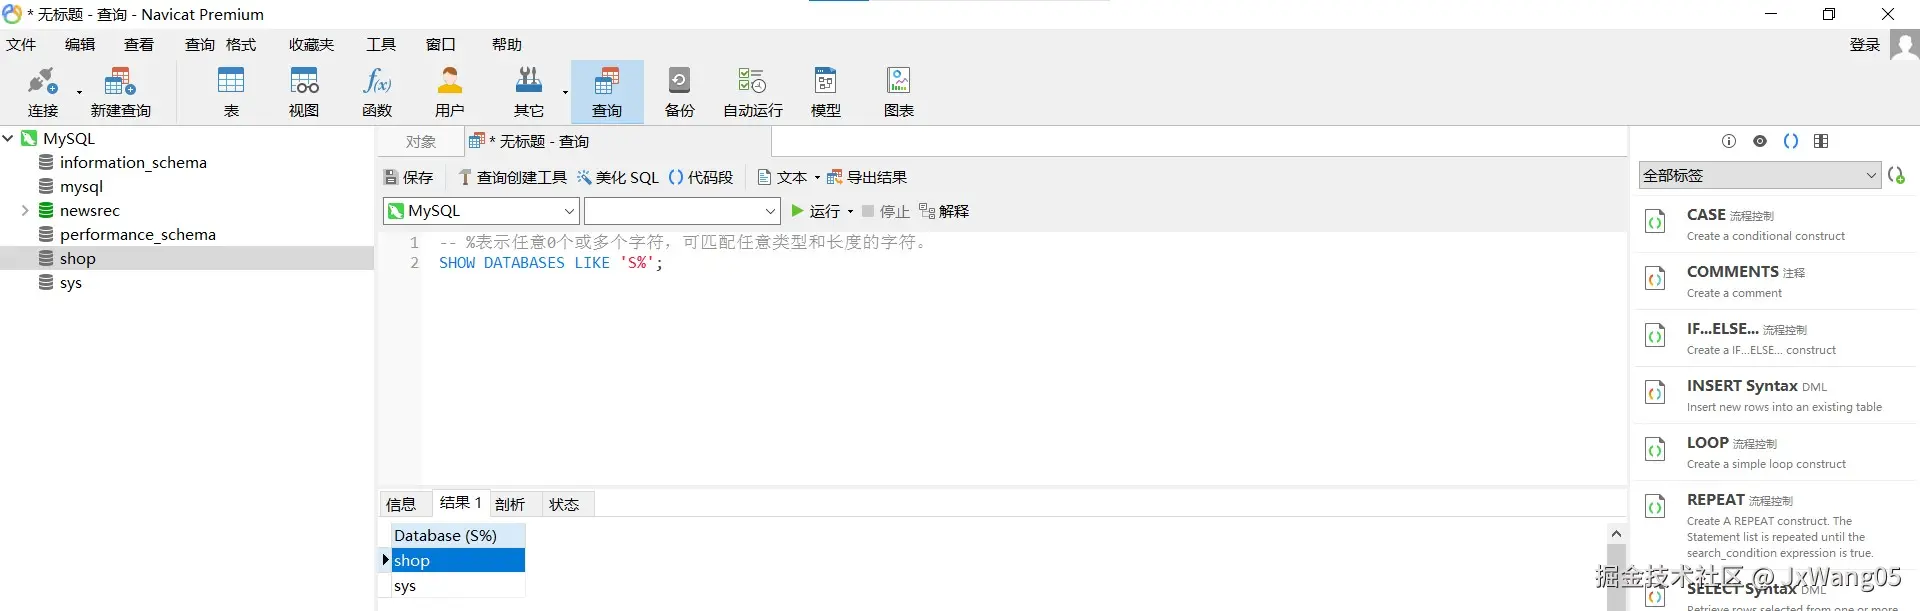Click the 代码段 snippet button
Screen dimensions: 1920x611
700,178
